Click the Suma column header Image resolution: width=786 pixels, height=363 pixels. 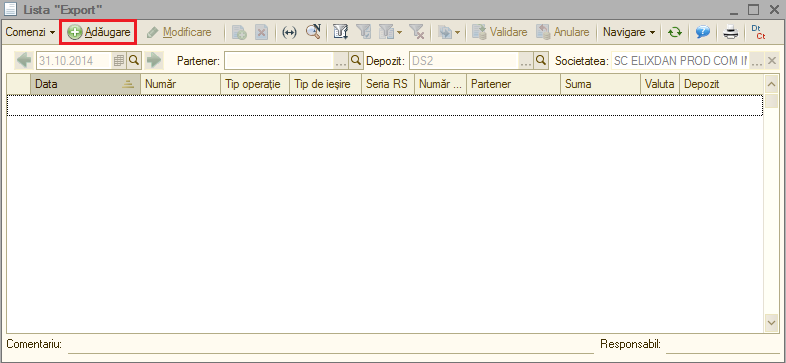pos(601,84)
